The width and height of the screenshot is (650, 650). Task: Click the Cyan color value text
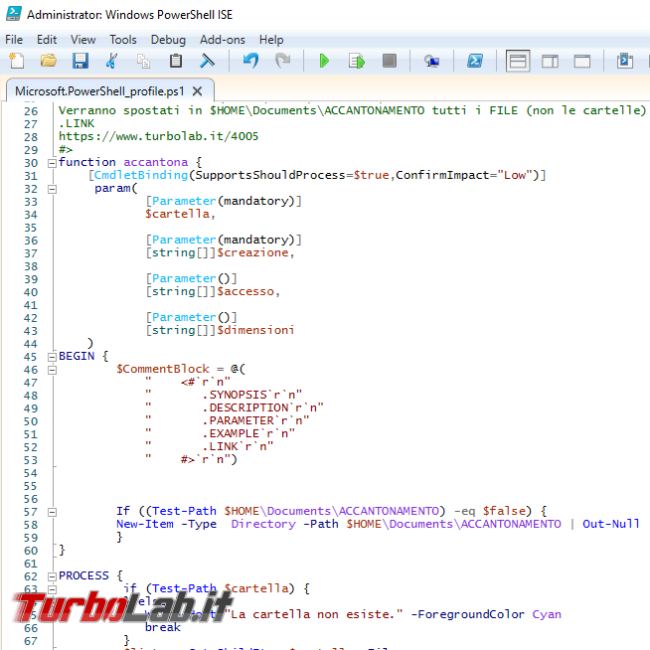point(547,614)
